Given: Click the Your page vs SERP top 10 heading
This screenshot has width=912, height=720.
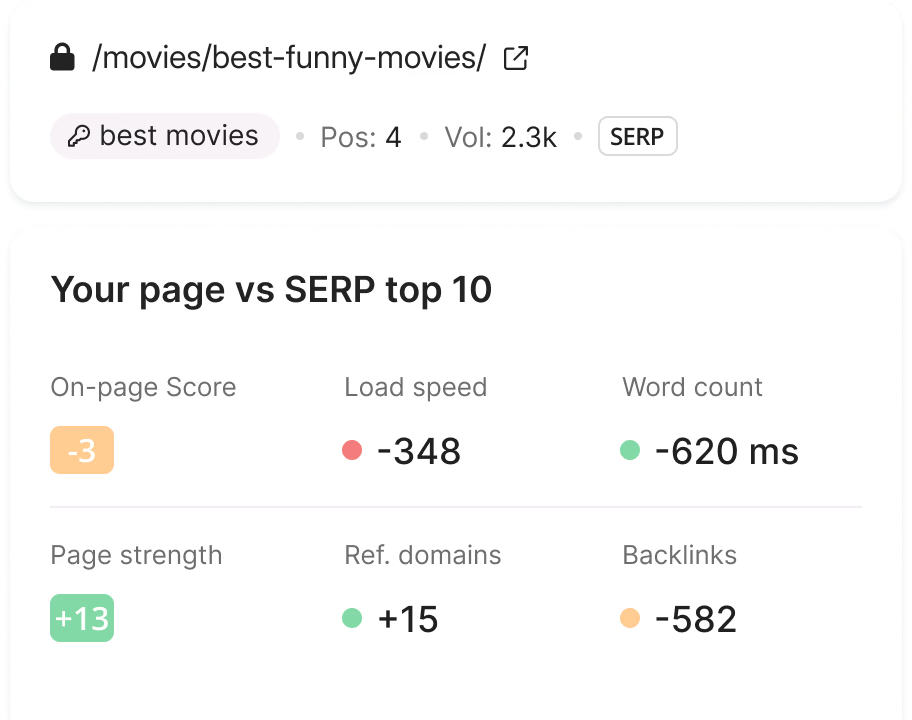Looking at the screenshot, I should [271, 290].
